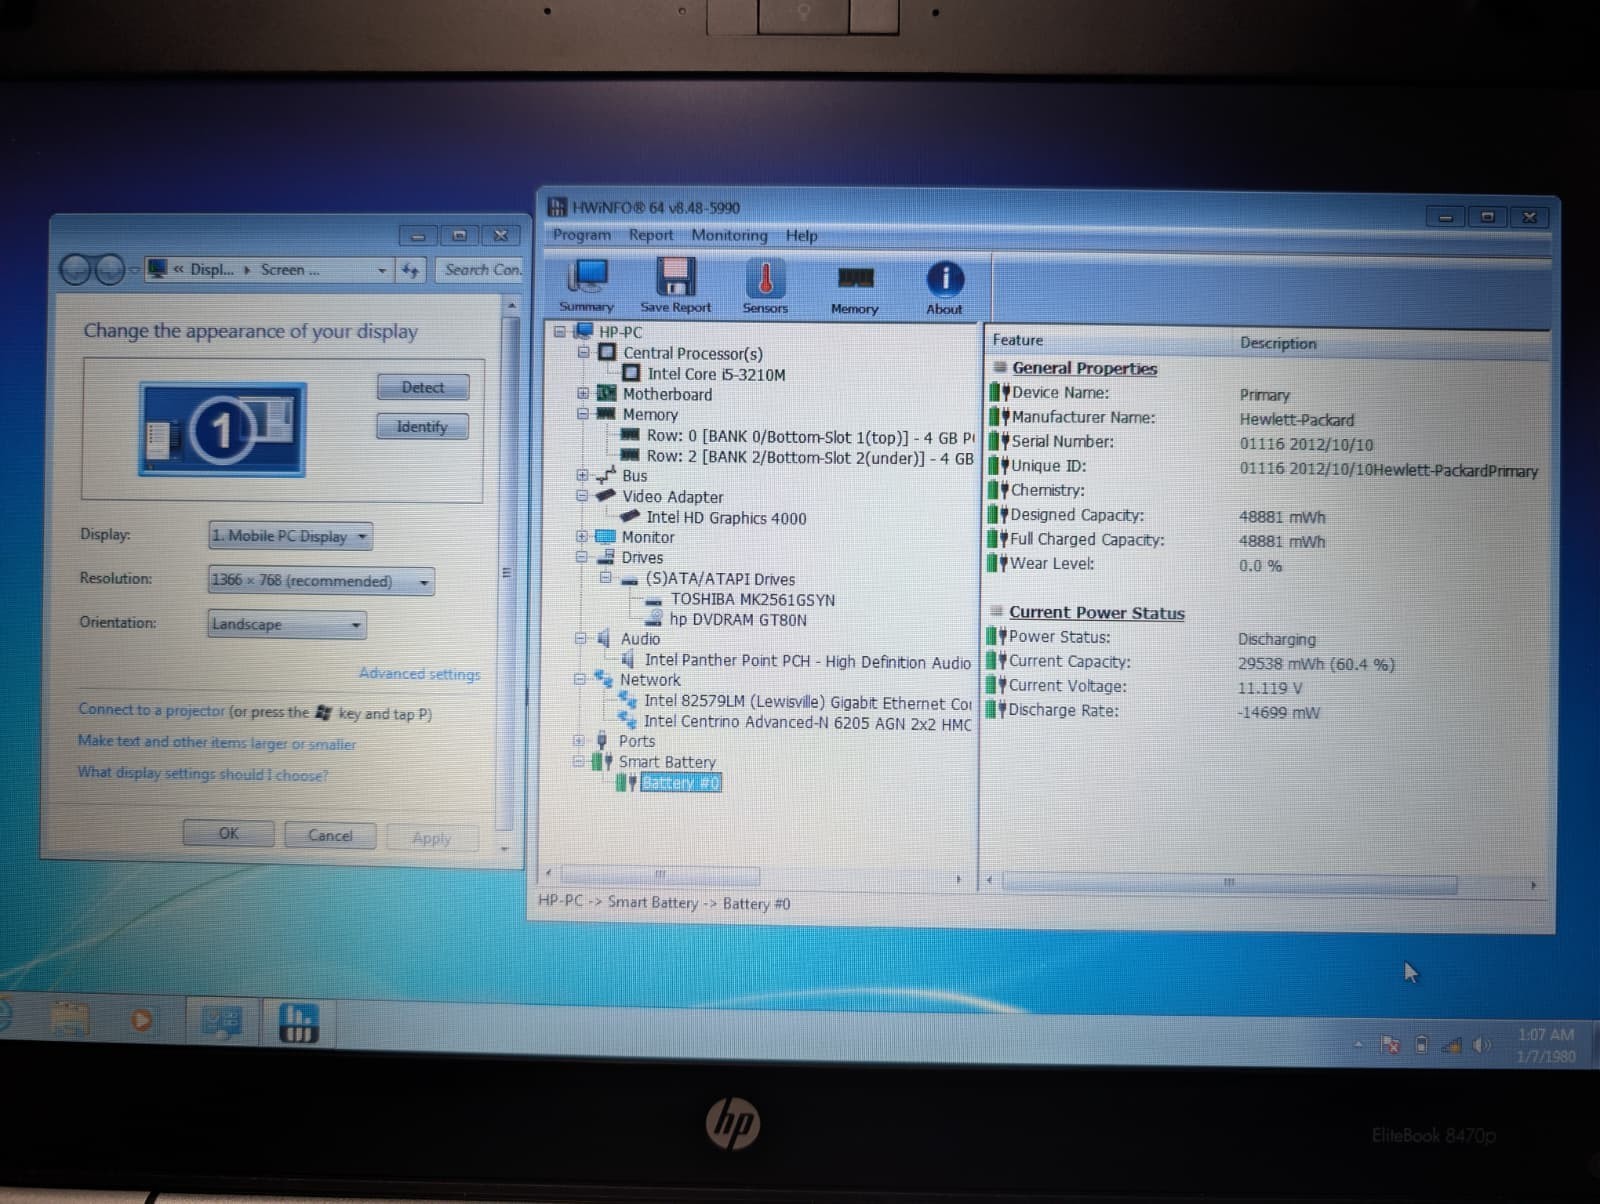Click the taskbar clock showing 1:07 AM
1600x1204 pixels.
click(x=1546, y=1045)
